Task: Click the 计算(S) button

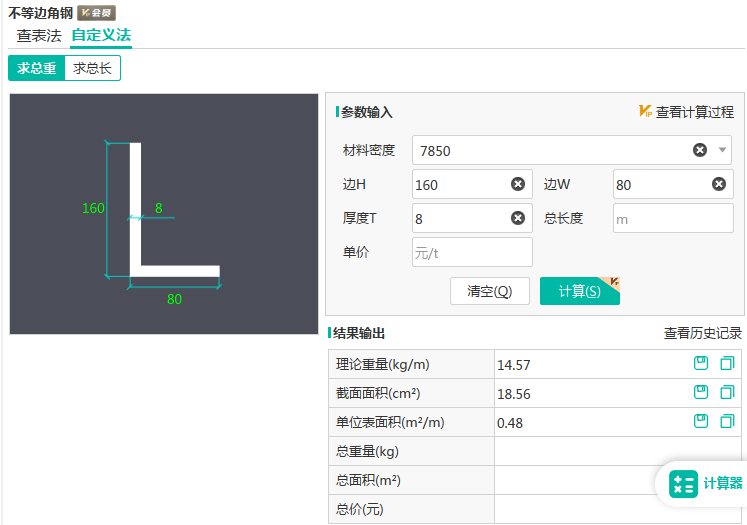Action: point(580,291)
